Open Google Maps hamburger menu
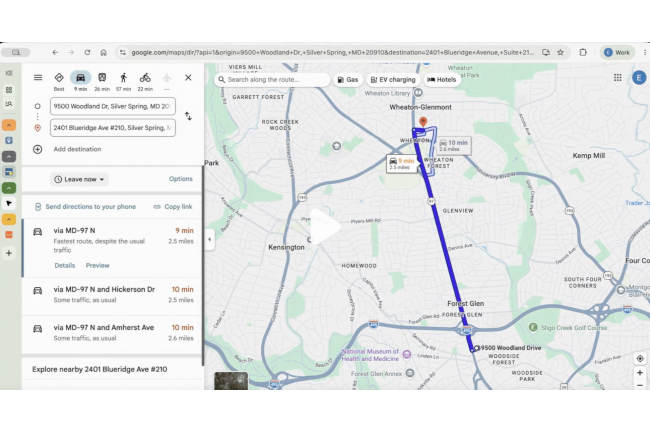 (38, 77)
